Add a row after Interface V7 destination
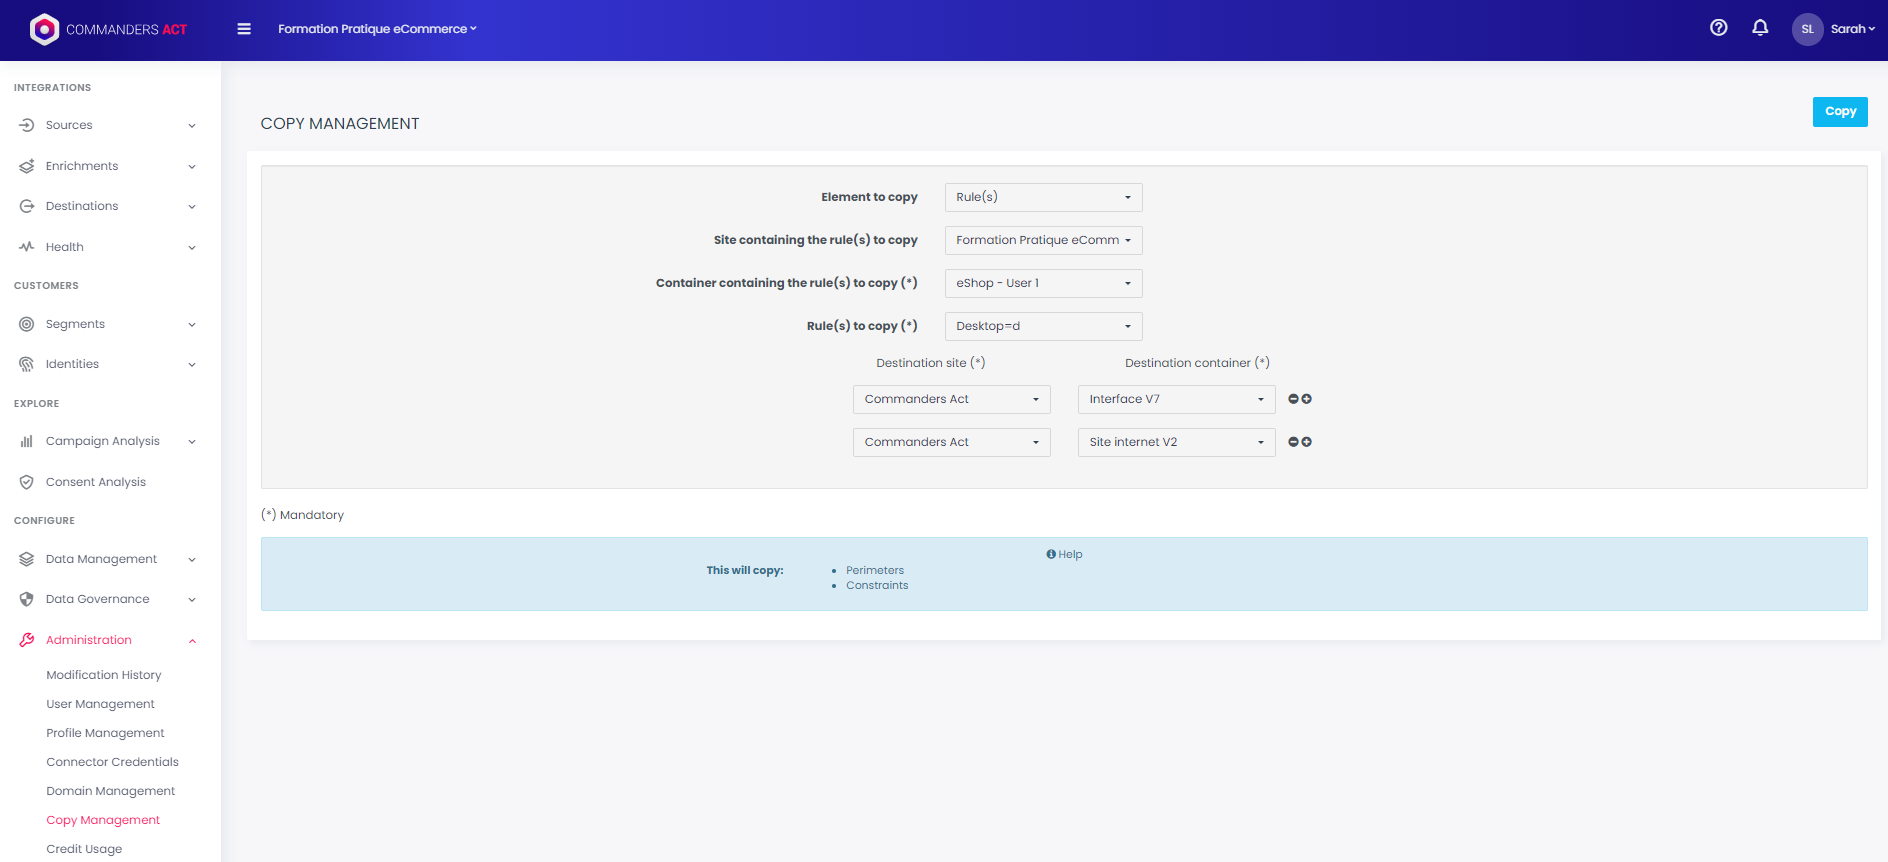The image size is (1888, 862). pyautogui.click(x=1307, y=399)
